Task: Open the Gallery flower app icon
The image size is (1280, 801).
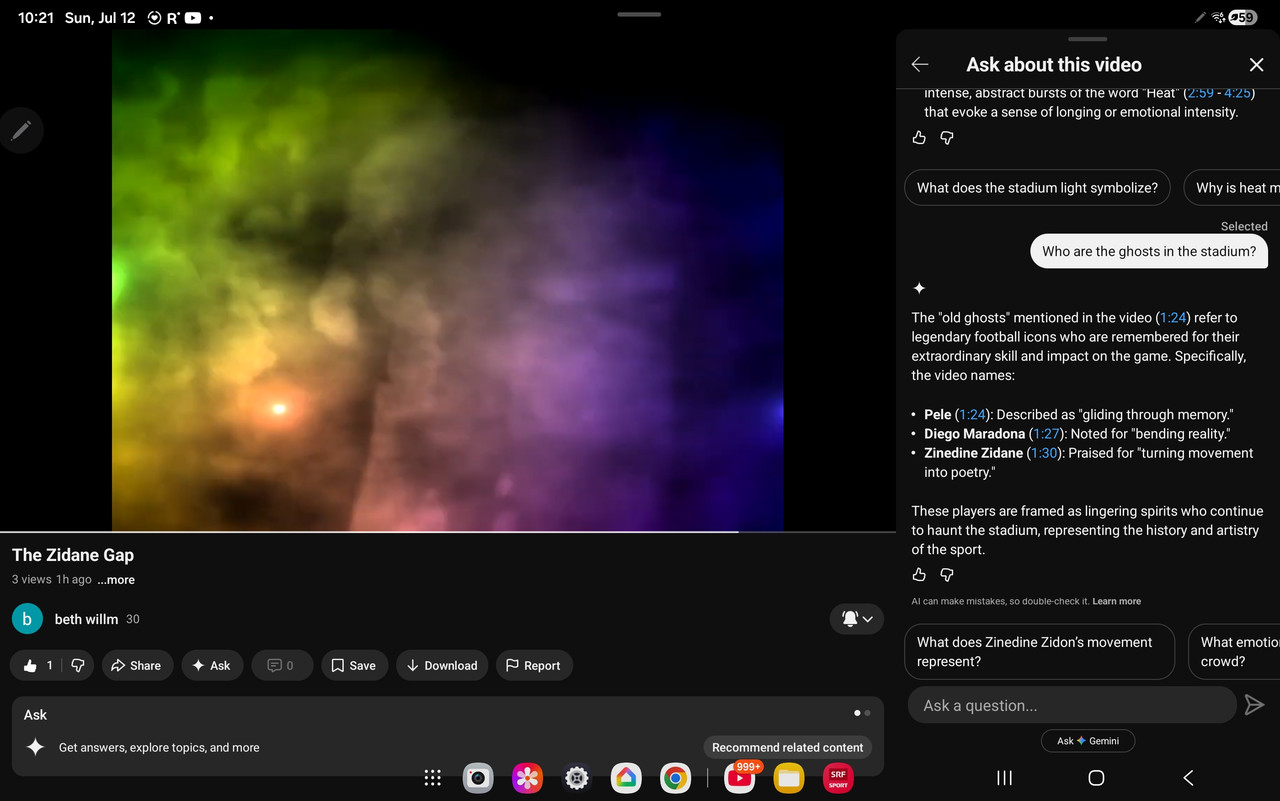Action: click(527, 778)
